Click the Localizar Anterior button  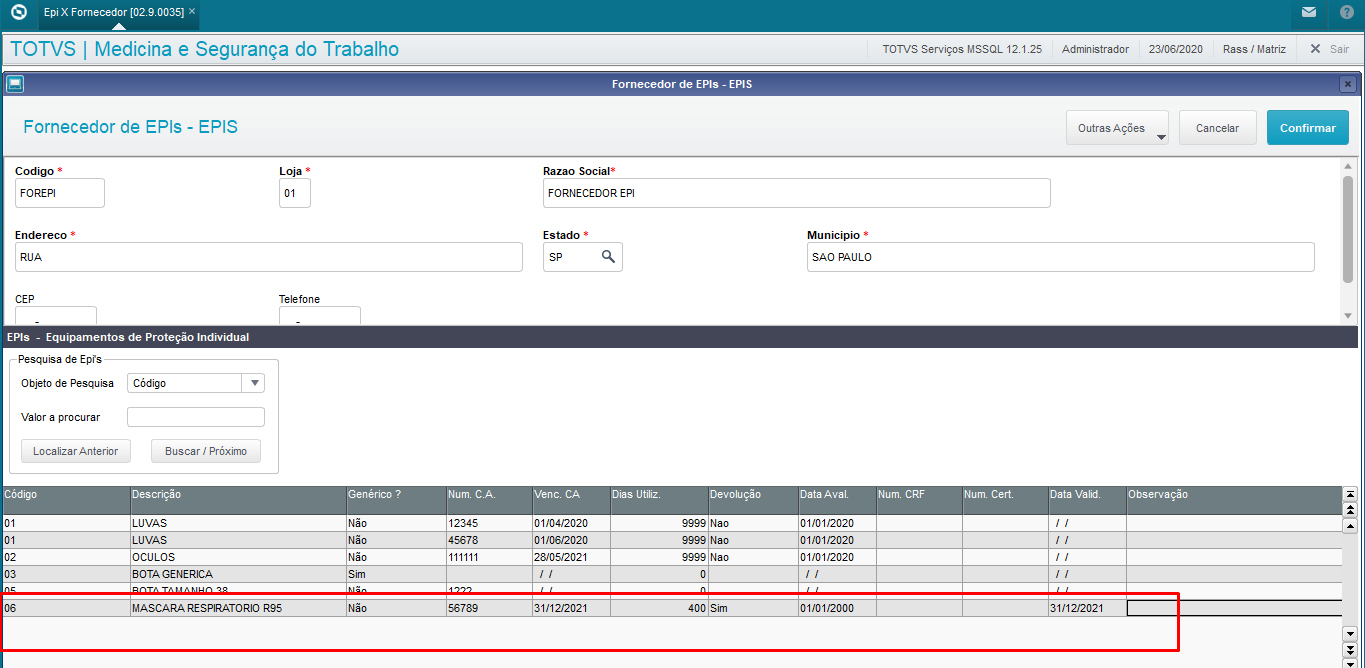coord(76,451)
